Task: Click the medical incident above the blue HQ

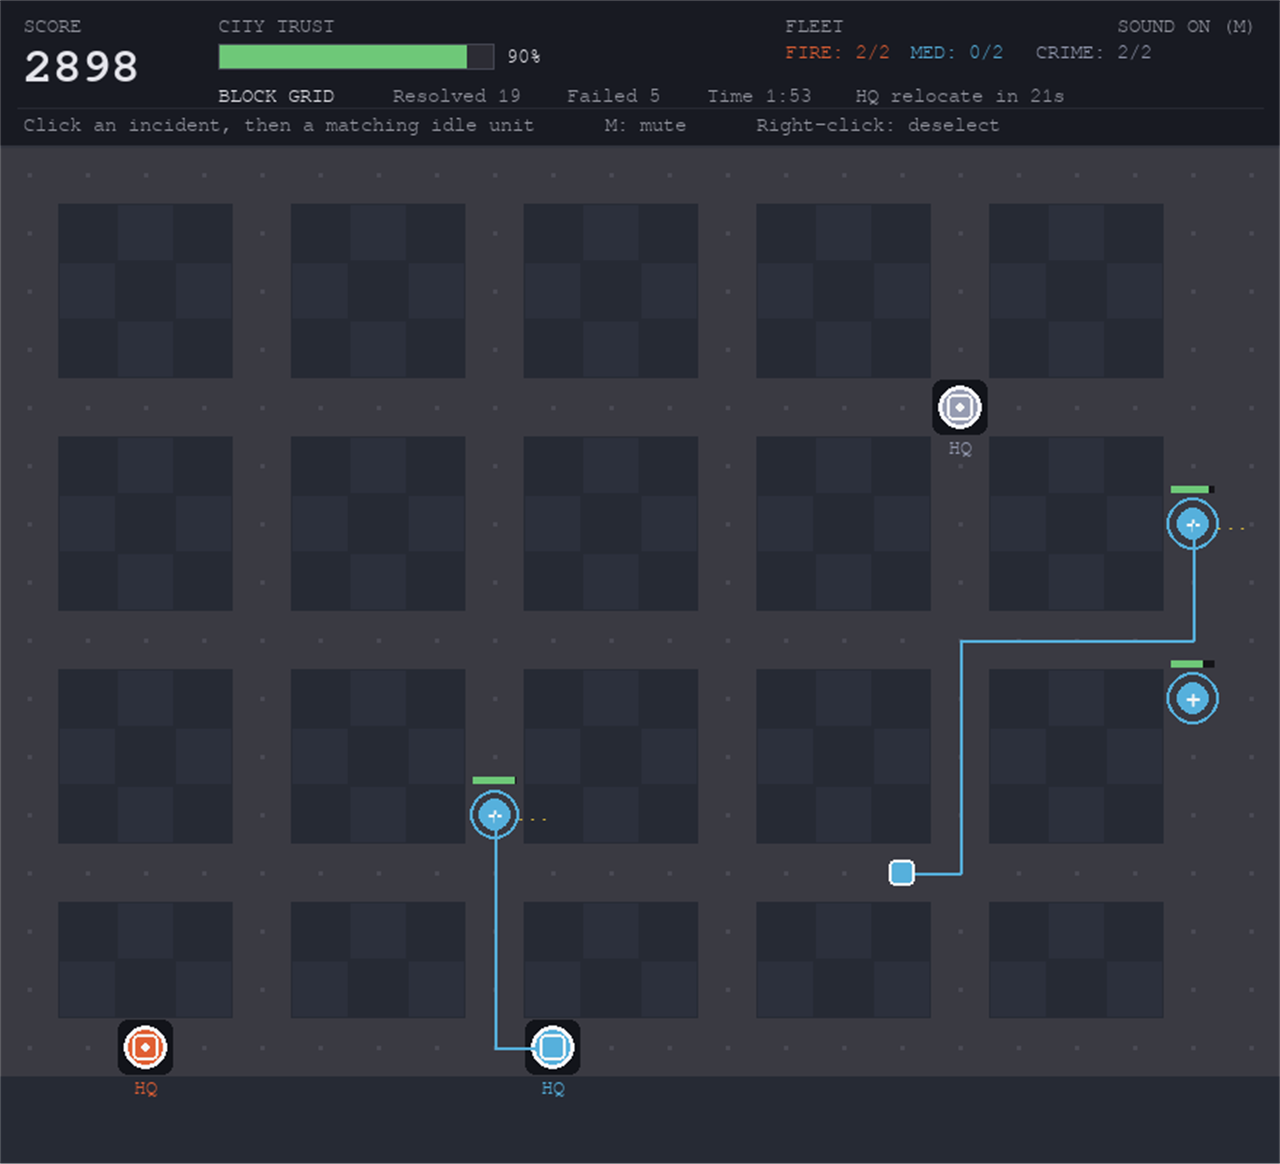Action: click(x=494, y=815)
